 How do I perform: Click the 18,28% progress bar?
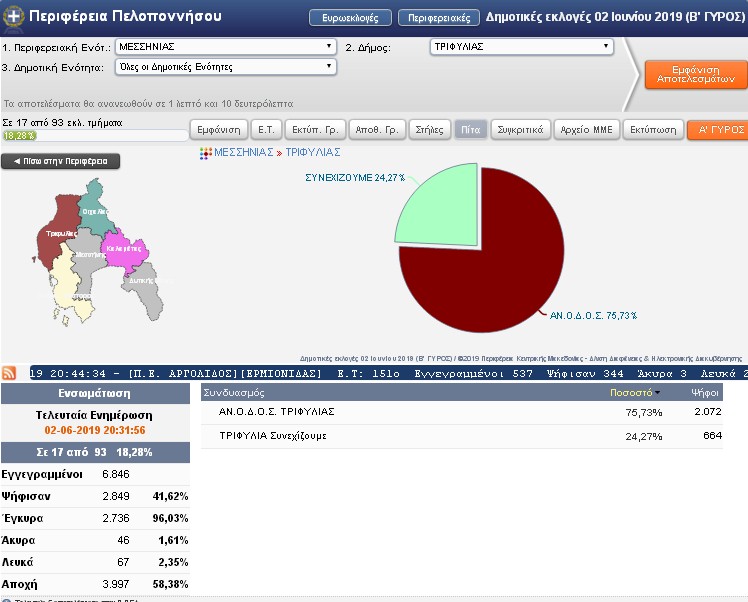click(x=94, y=135)
